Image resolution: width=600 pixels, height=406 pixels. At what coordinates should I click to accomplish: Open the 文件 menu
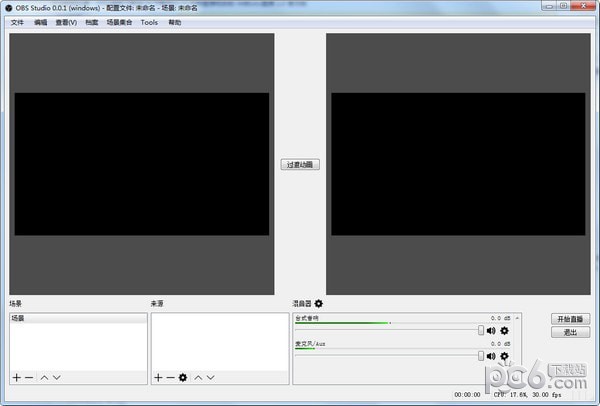coord(17,23)
